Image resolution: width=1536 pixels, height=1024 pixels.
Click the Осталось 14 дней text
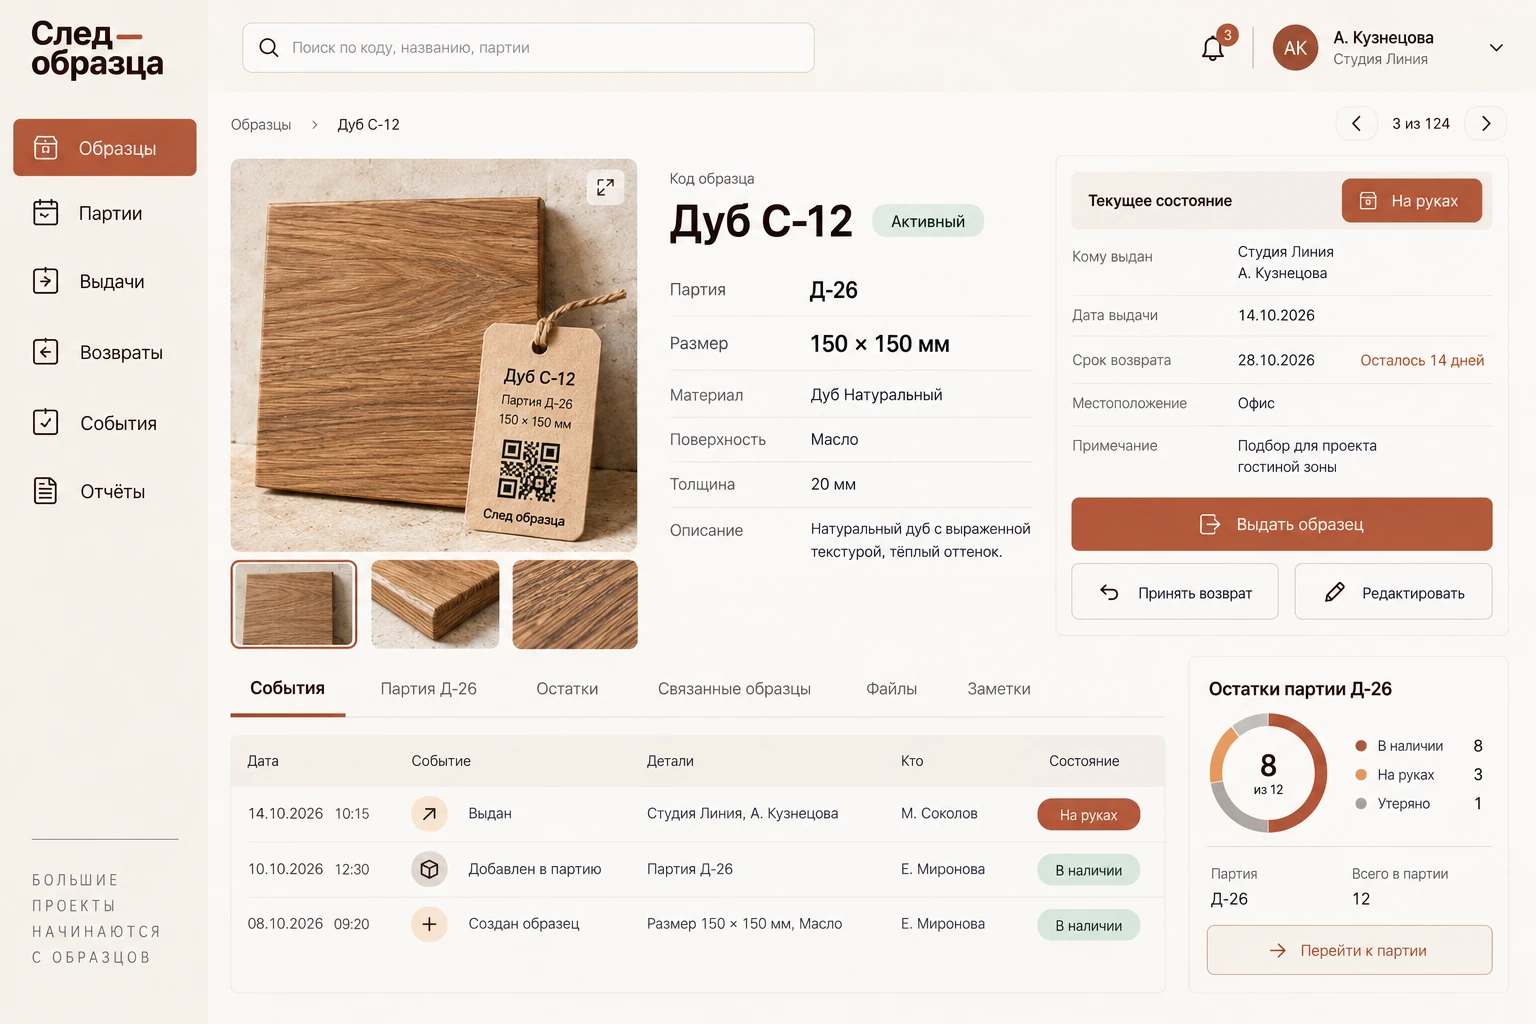click(1422, 360)
